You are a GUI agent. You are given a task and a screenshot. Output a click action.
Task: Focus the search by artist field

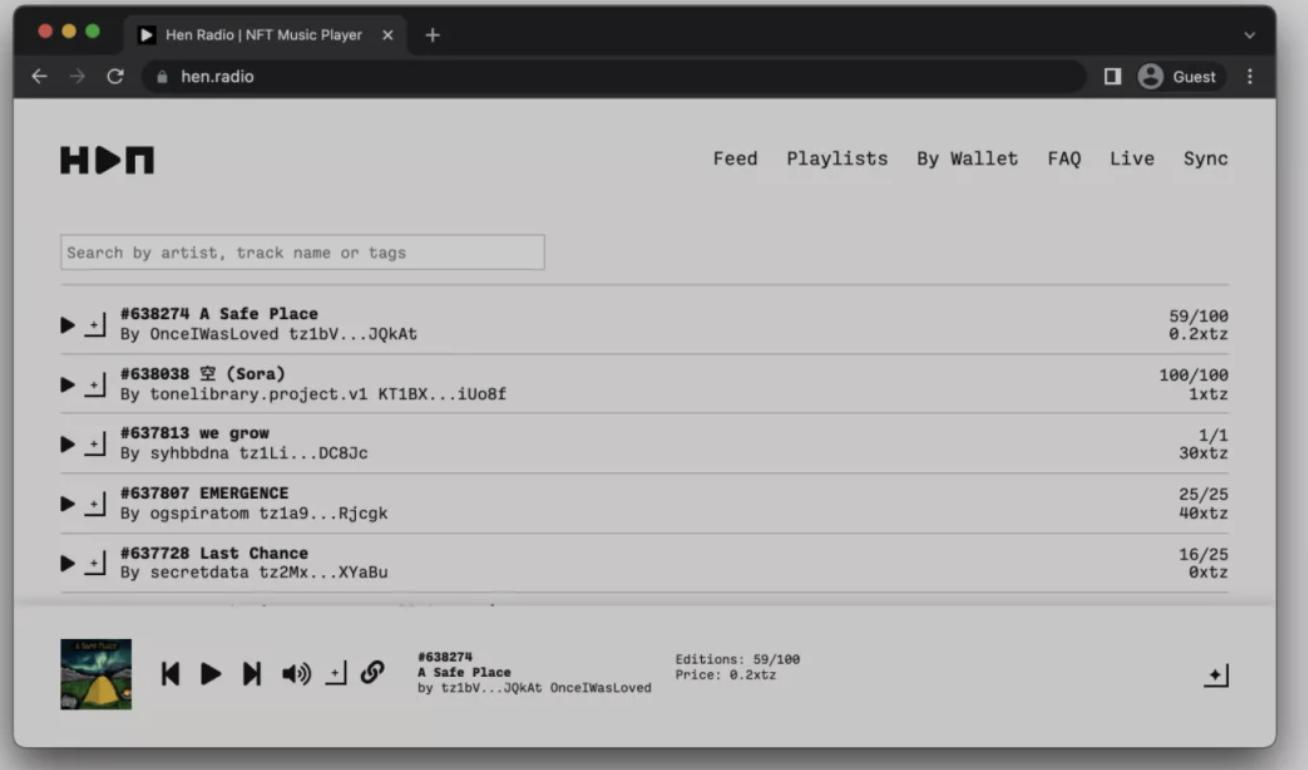tap(302, 253)
